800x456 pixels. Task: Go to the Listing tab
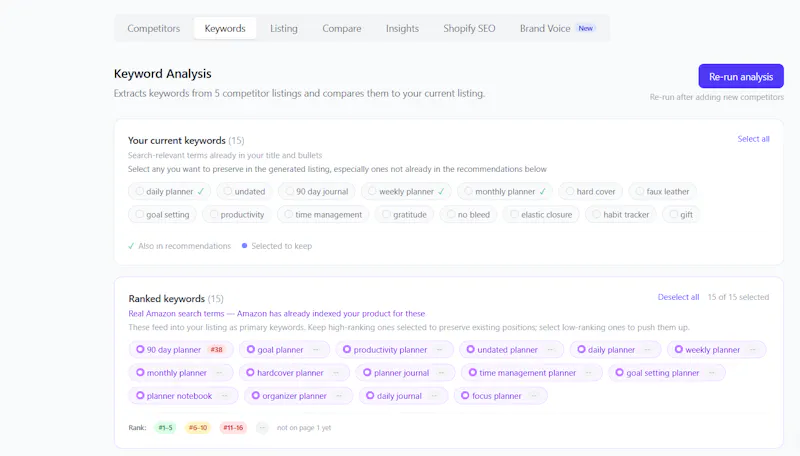point(284,29)
